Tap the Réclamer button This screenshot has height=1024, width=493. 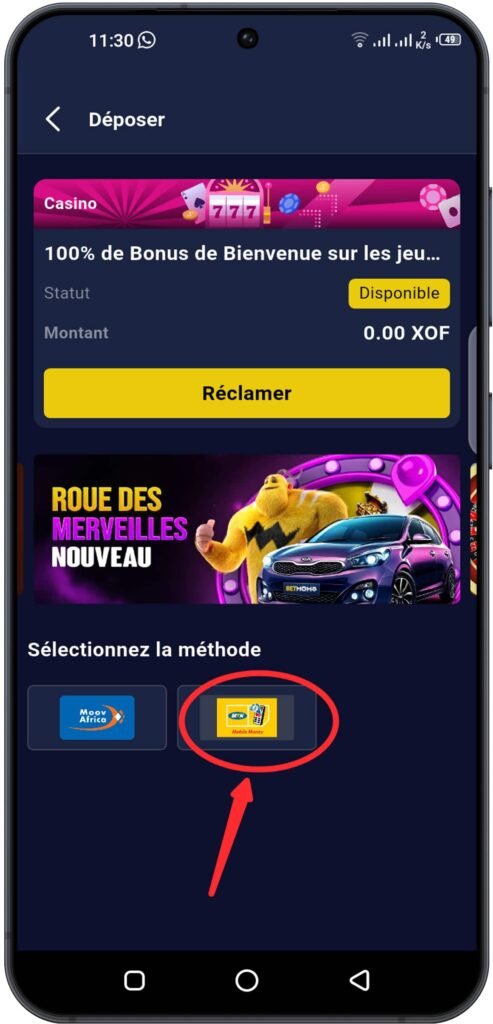click(x=247, y=393)
